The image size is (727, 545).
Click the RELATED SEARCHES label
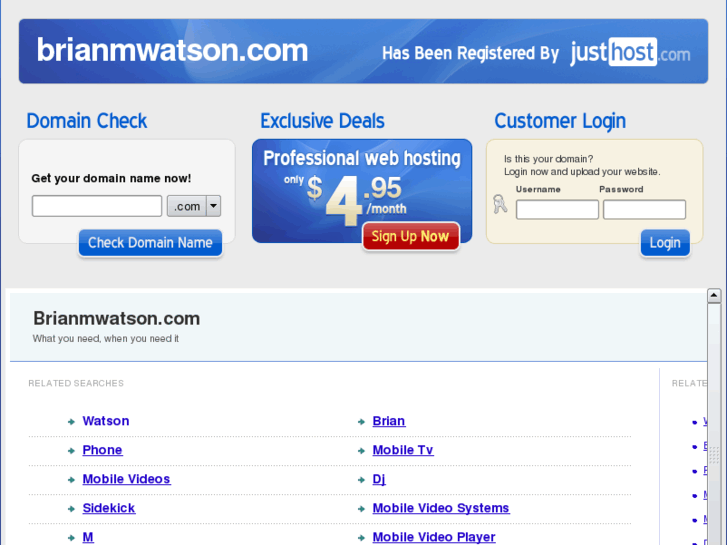tap(76, 383)
